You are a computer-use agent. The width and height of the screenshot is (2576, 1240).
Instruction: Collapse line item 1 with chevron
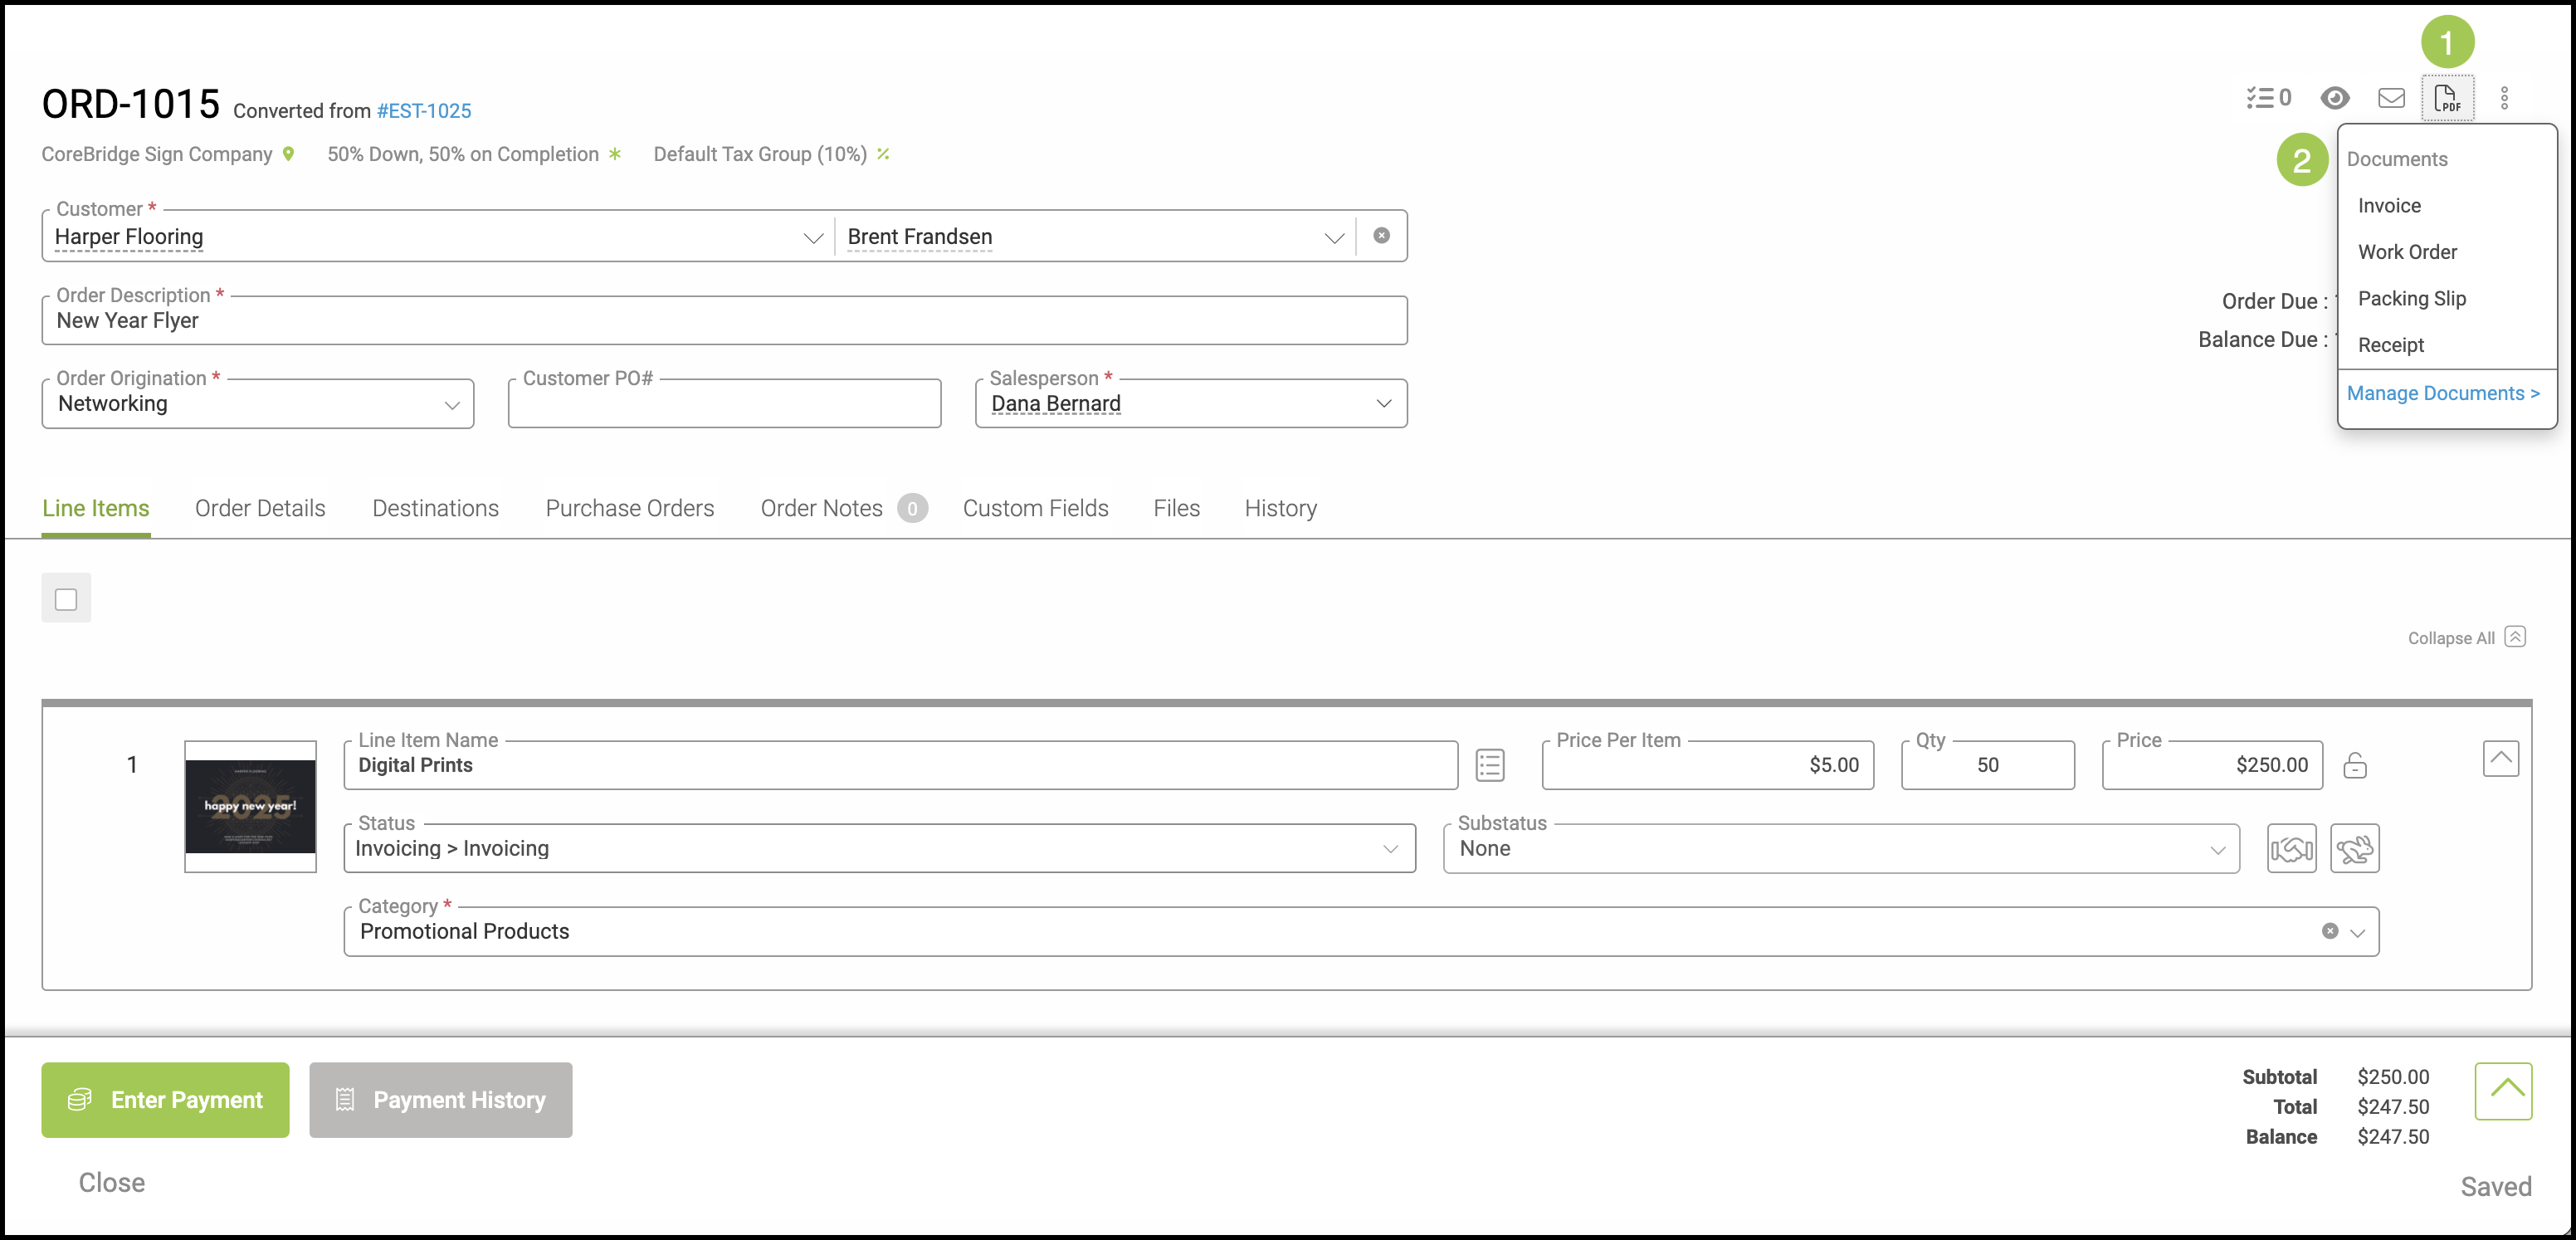click(x=2500, y=758)
